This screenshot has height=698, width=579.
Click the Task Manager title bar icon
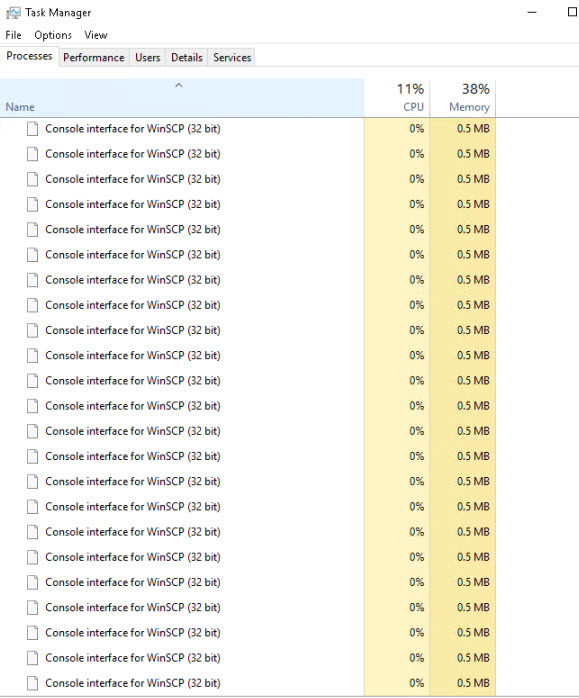click(13, 12)
